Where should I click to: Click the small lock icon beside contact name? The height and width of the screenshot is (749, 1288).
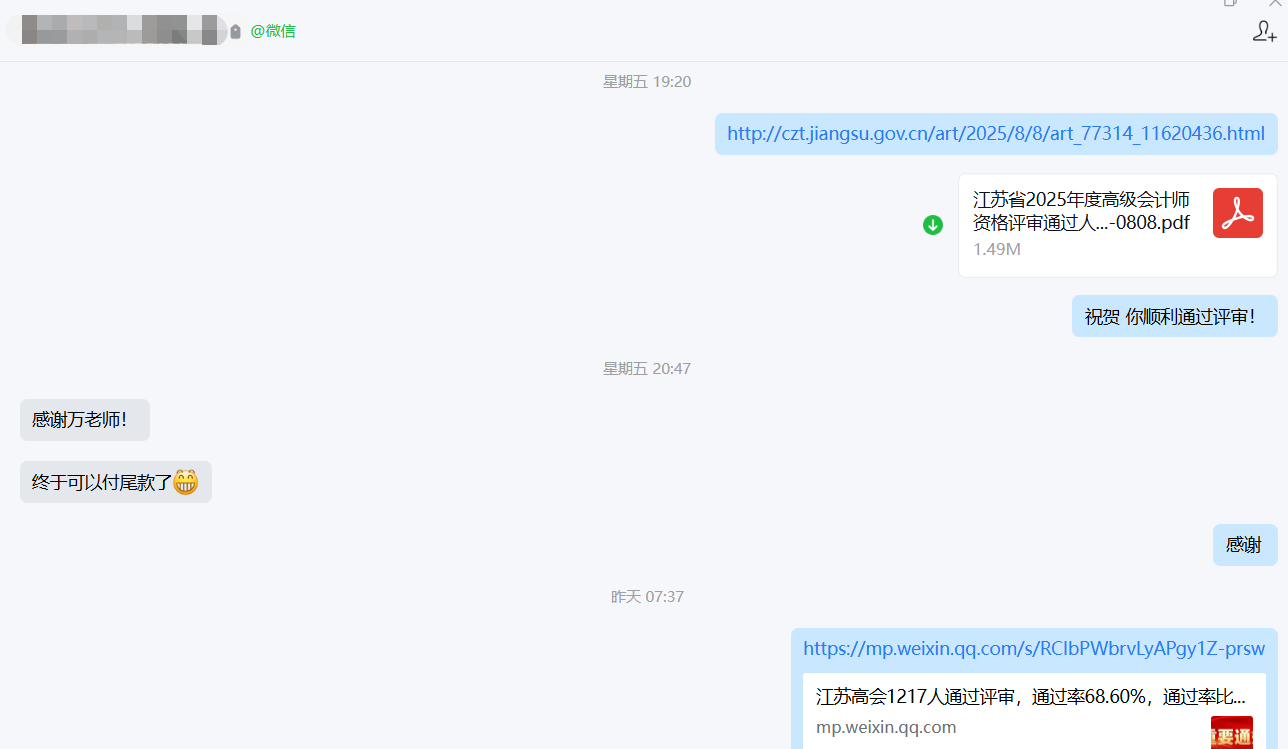click(x=235, y=32)
